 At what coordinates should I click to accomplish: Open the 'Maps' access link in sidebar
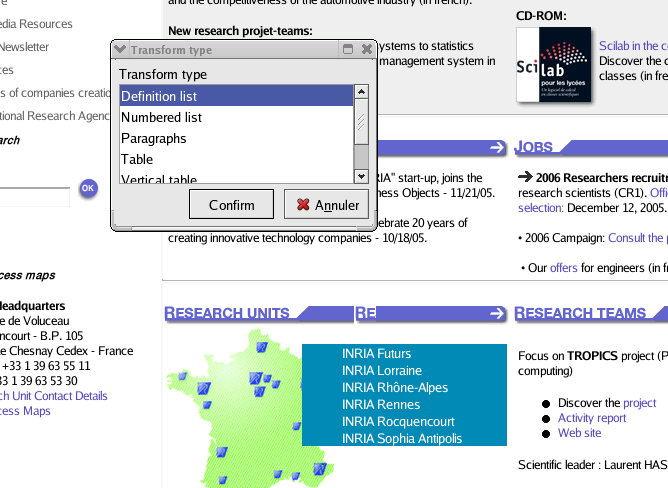point(37,411)
